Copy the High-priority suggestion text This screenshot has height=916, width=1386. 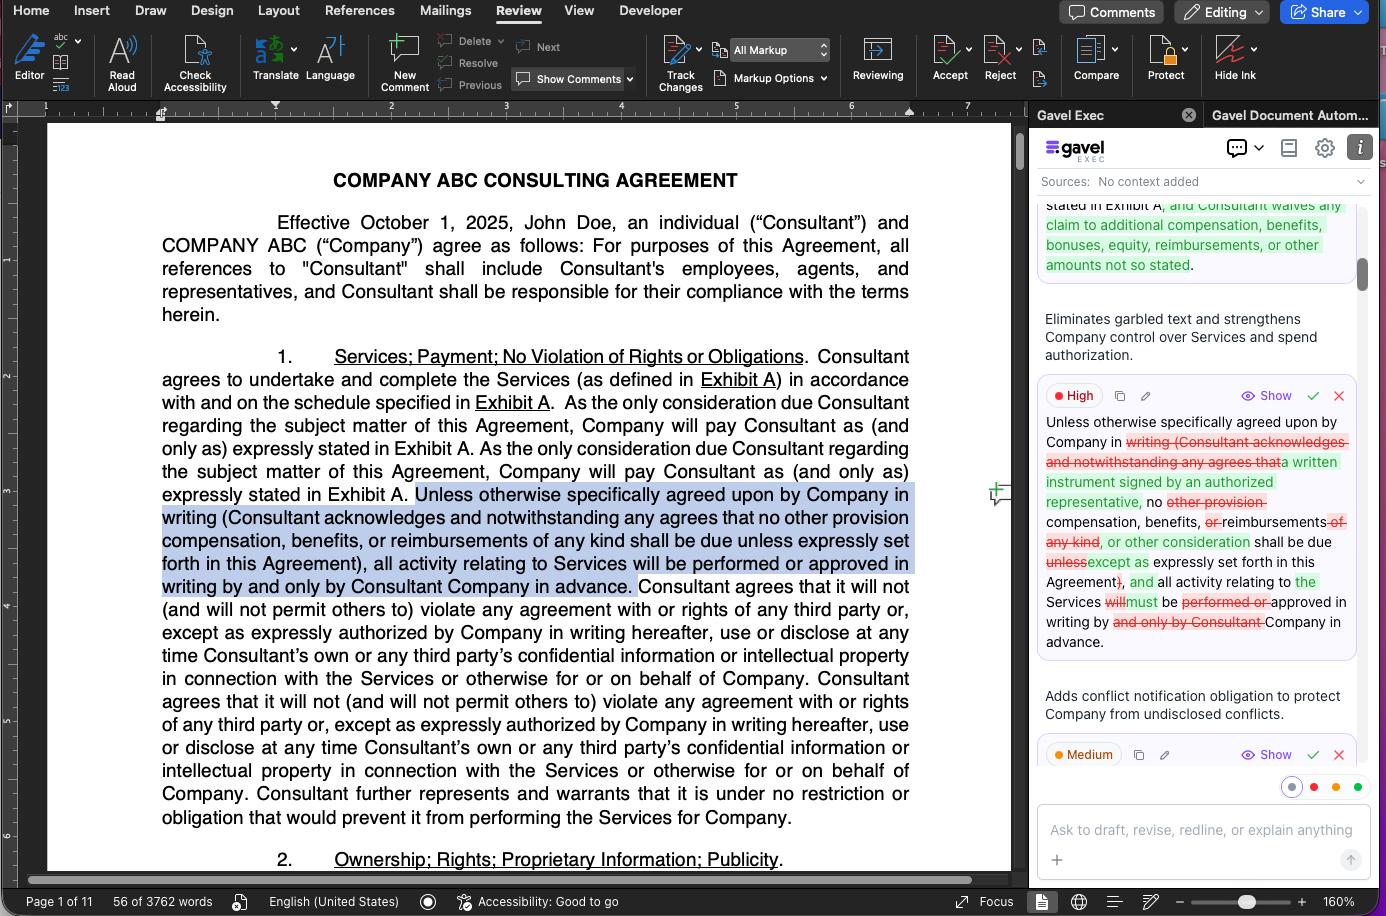click(x=1120, y=396)
